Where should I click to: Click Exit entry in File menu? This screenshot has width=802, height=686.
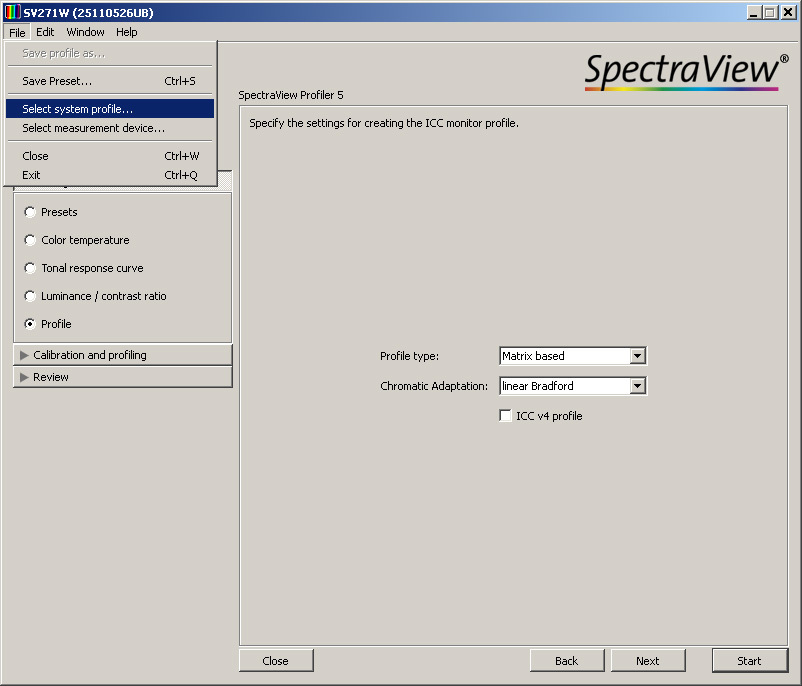tap(110, 175)
